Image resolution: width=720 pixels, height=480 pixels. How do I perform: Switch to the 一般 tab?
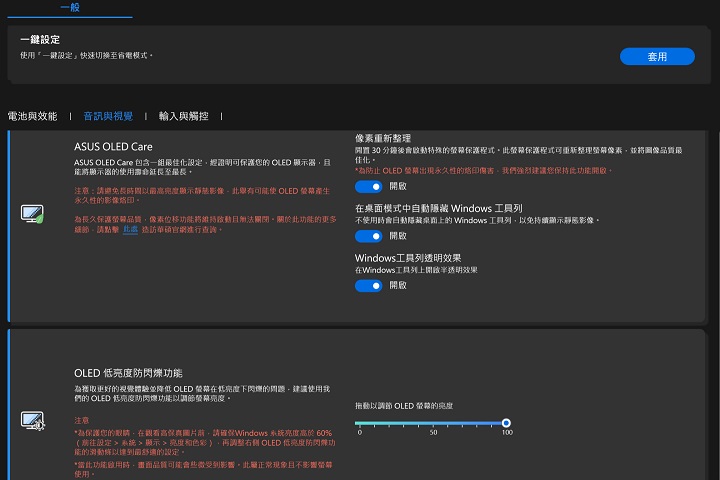(70, 7)
